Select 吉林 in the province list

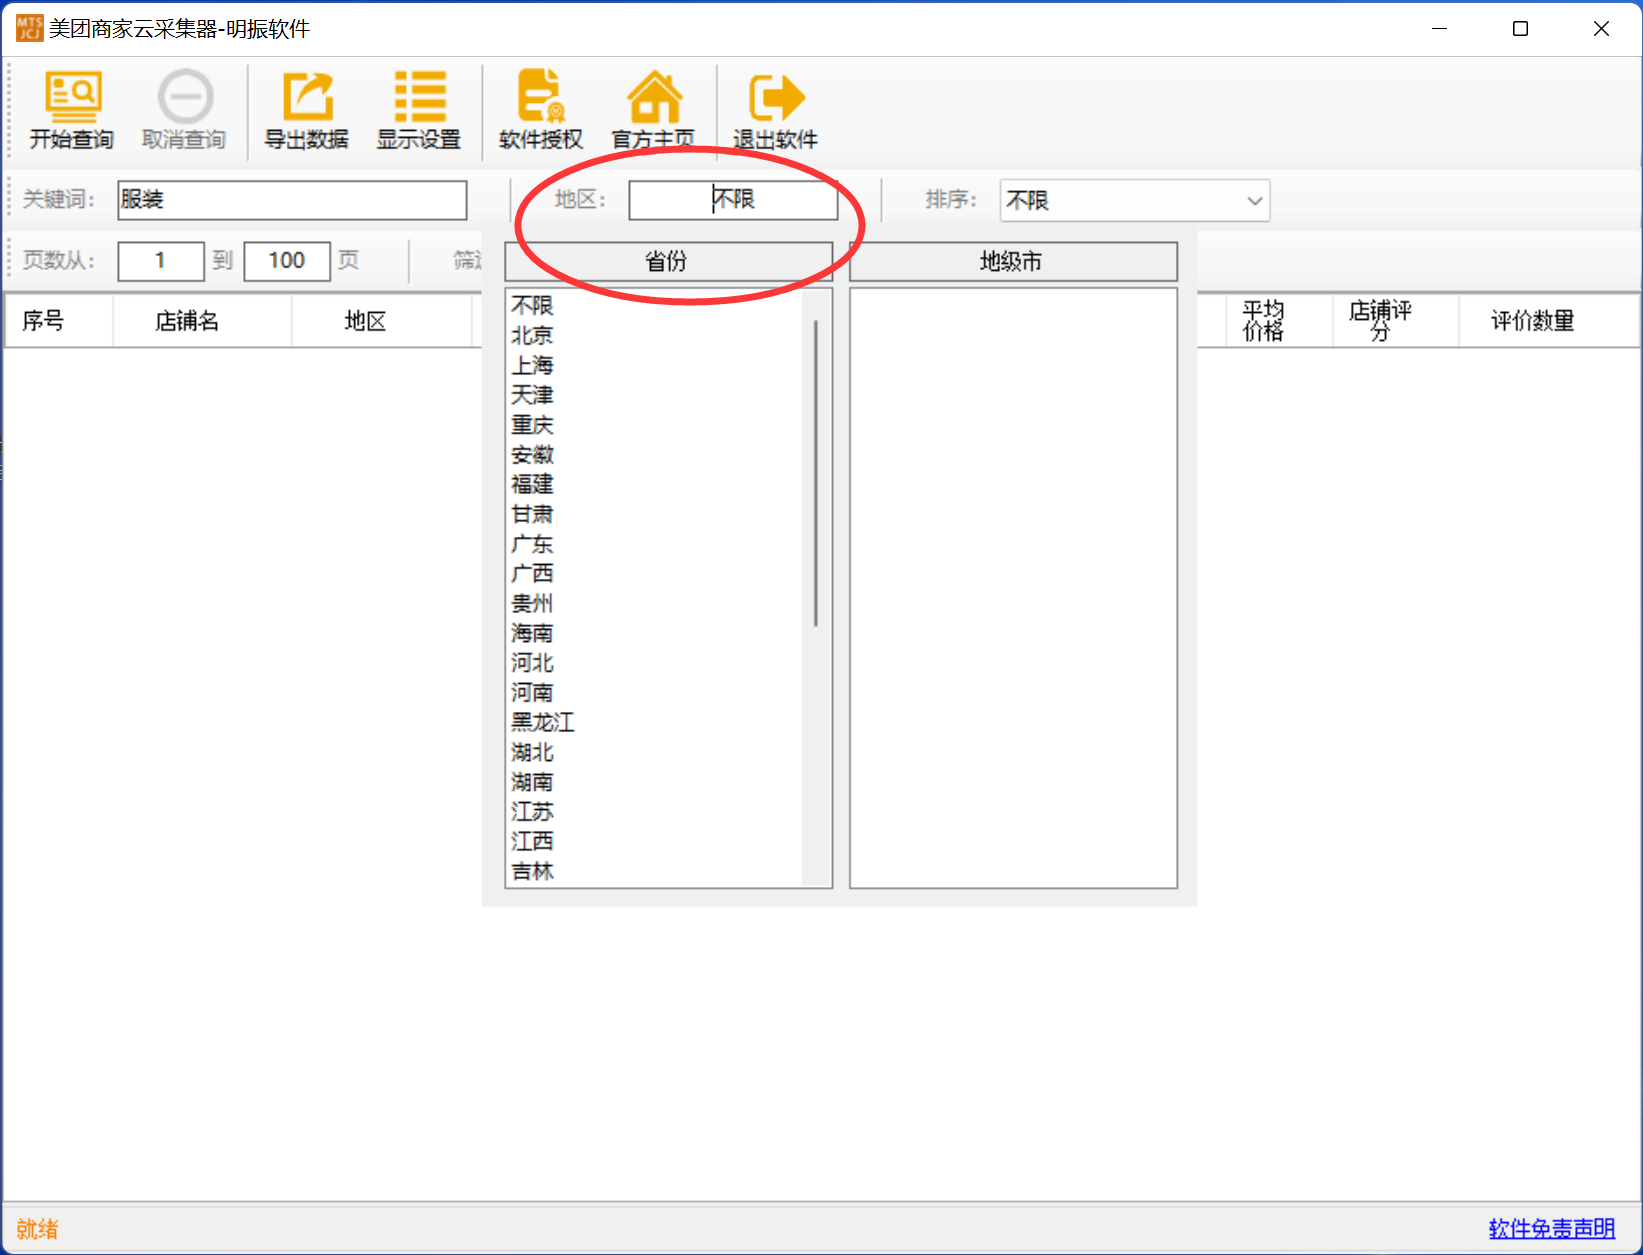533,871
